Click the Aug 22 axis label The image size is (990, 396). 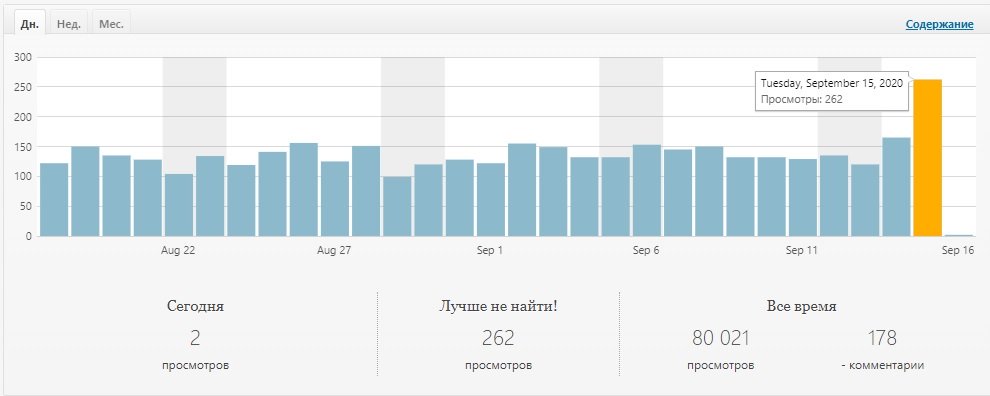coord(178,251)
